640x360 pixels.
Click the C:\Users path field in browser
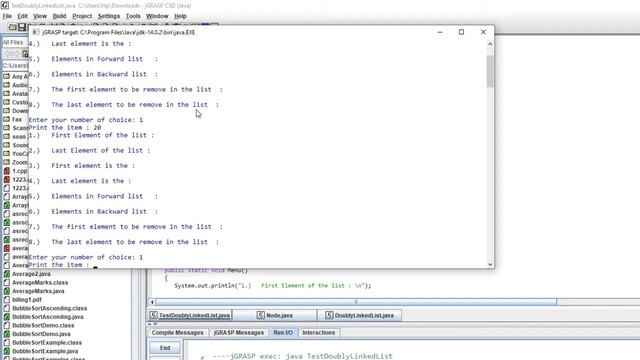coord(16,65)
